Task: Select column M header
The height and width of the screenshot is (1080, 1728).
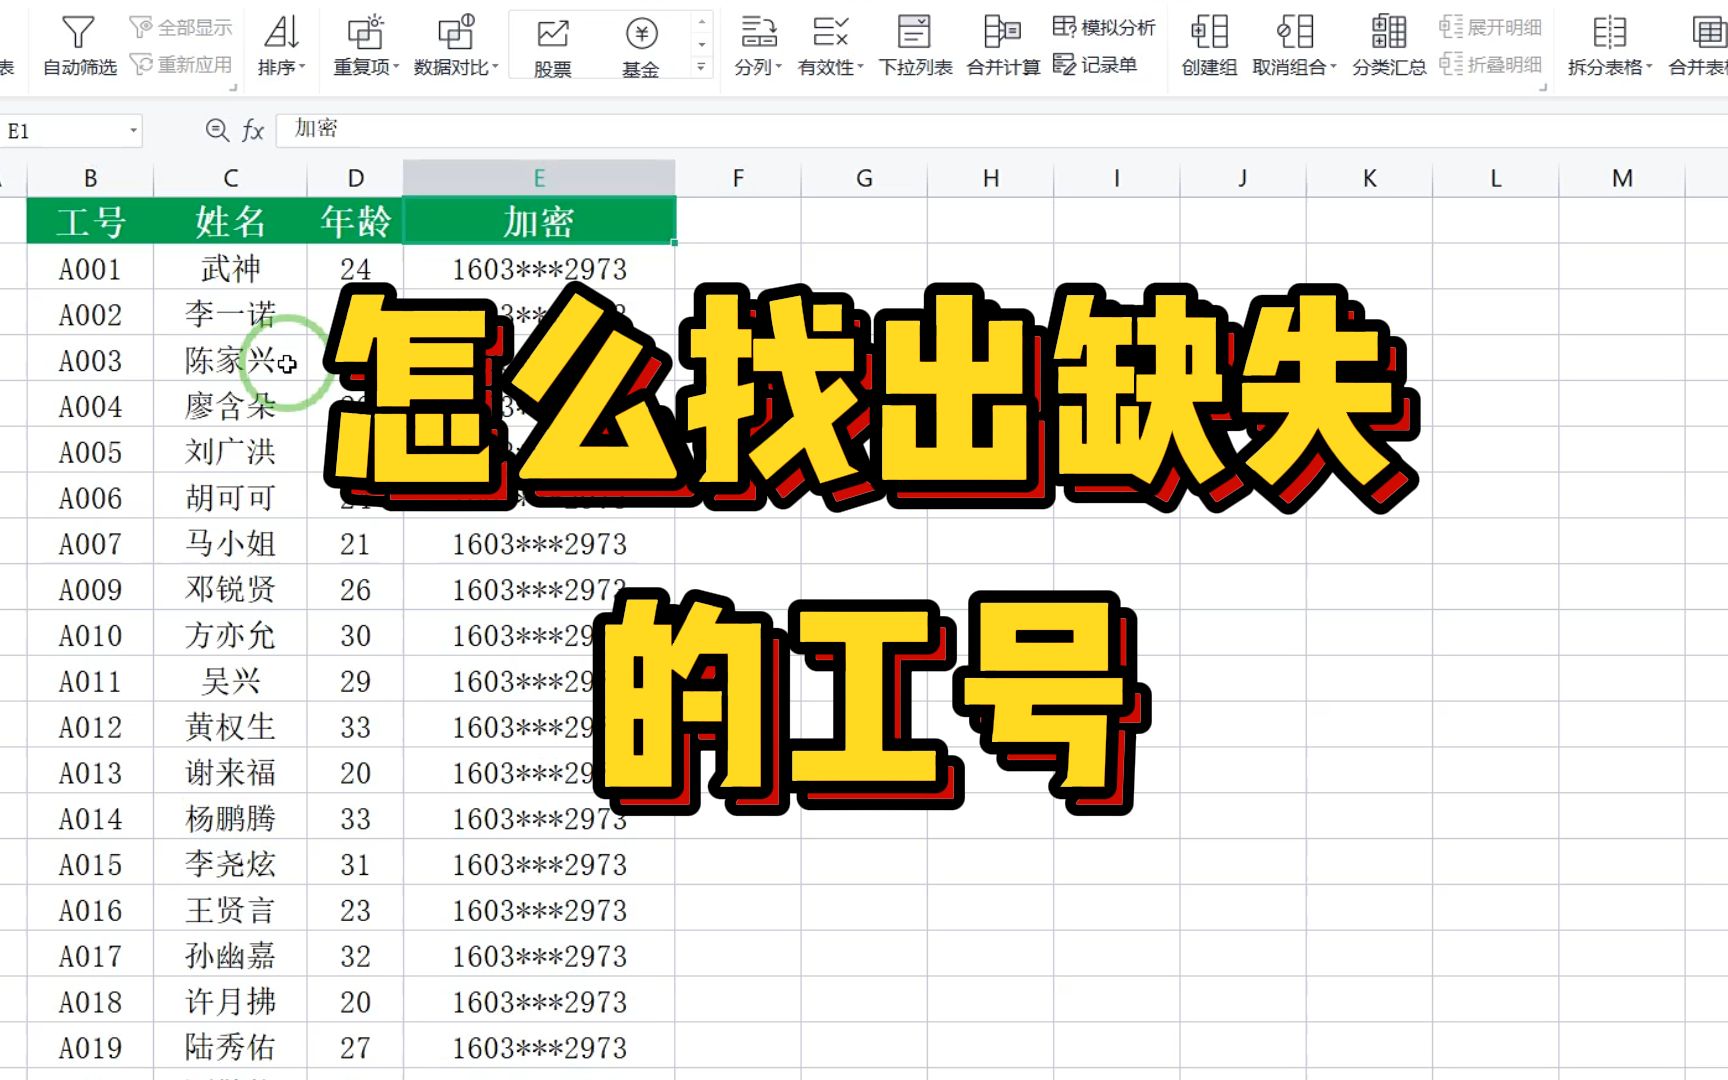Action: coord(1622,178)
